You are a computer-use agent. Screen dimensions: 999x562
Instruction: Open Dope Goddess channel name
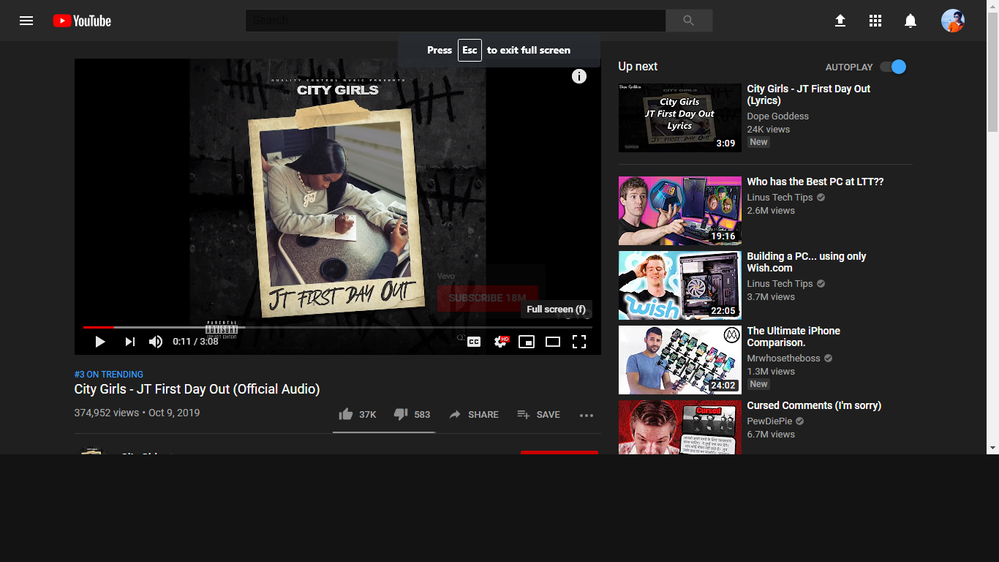(x=777, y=116)
